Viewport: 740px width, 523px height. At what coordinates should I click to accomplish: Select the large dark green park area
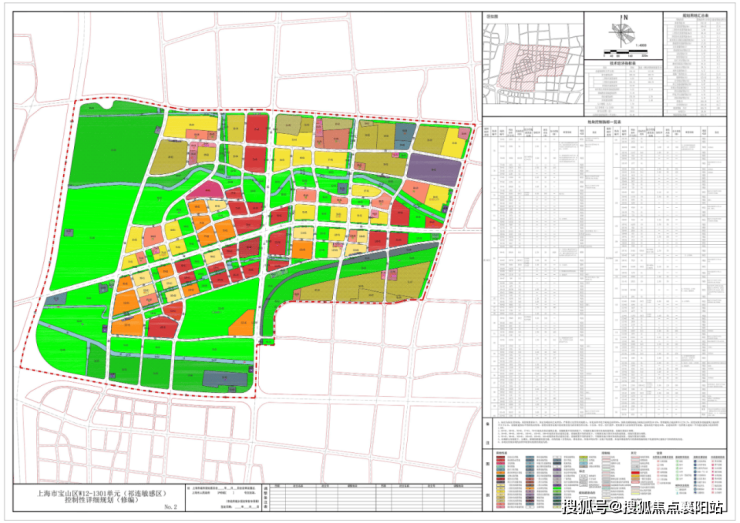tap(114, 151)
